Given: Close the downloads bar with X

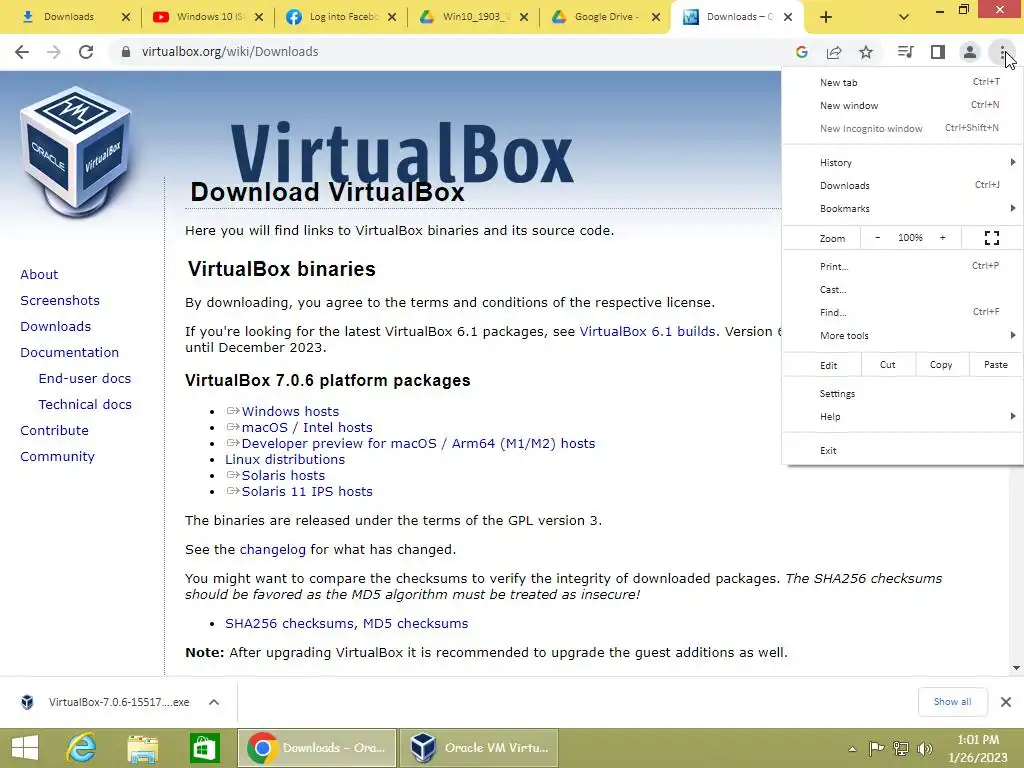Looking at the screenshot, I should [1006, 702].
